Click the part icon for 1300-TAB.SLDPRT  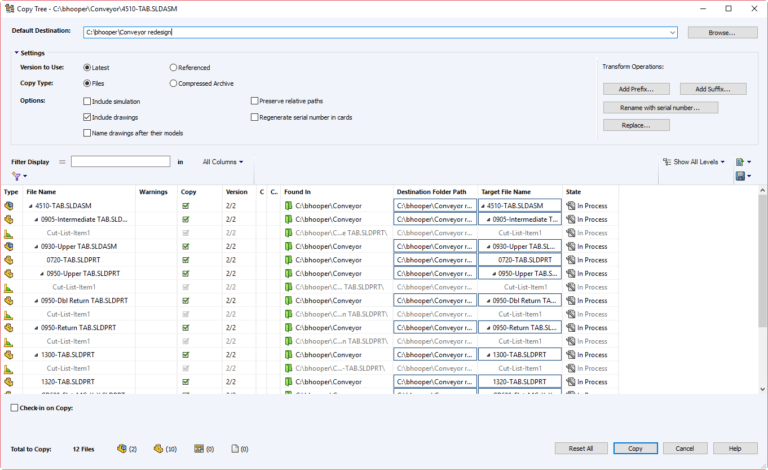pyautogui.click(x=9, y=354)
